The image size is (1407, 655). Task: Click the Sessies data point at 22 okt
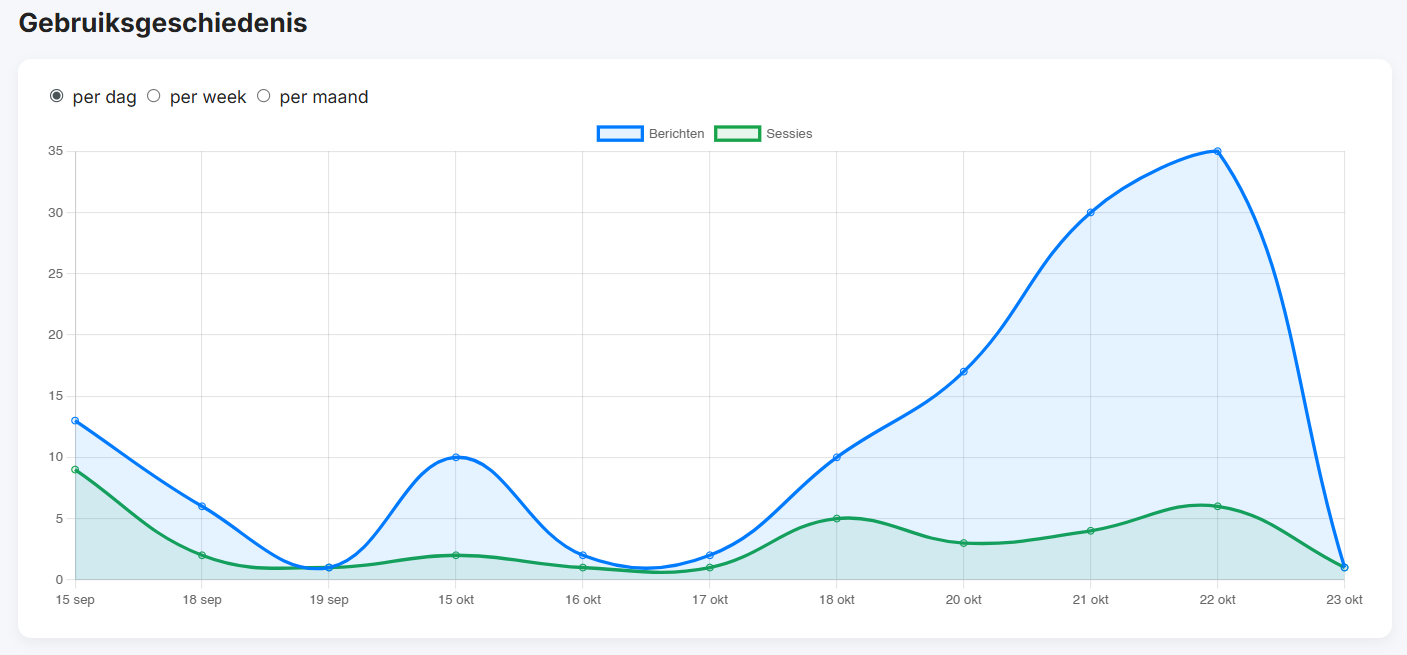click(x=1217, y=506)
